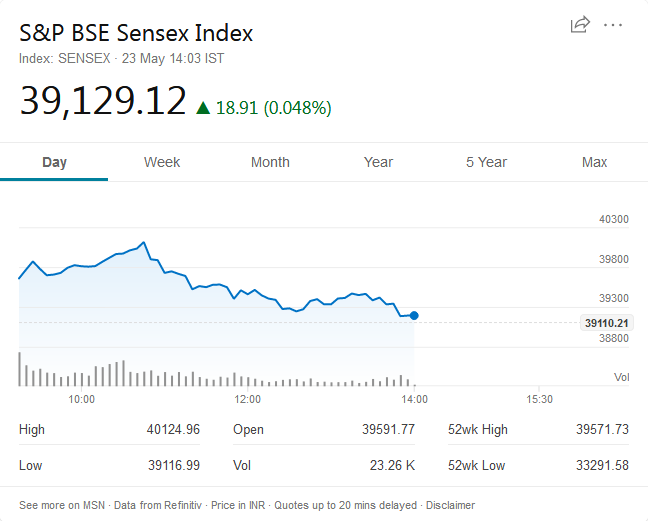Switch to the Week tab

162,162
